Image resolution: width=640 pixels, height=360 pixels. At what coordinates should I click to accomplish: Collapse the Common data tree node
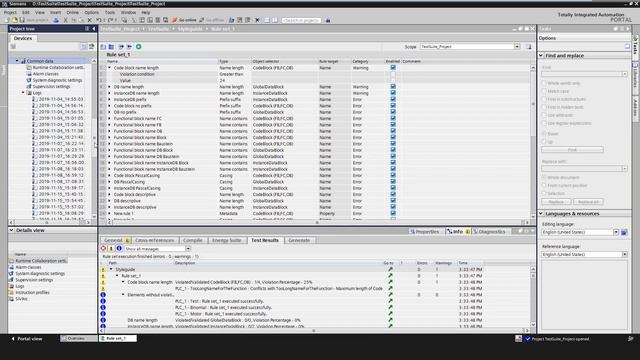pyautogui.click(x=17, y=61)
